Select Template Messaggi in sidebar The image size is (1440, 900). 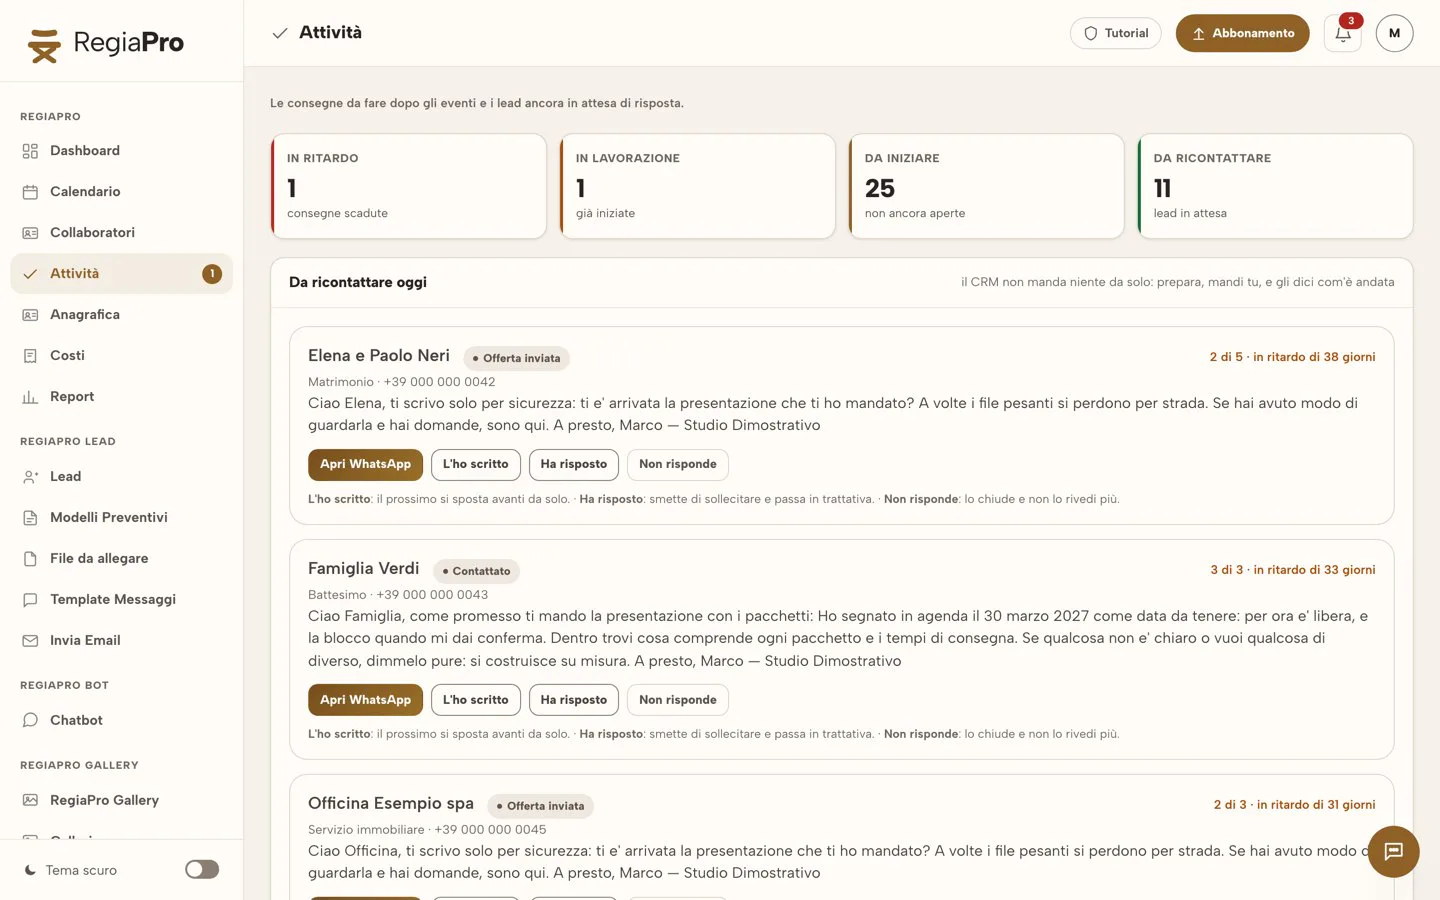pyautogui.click(x=122, y=600)
